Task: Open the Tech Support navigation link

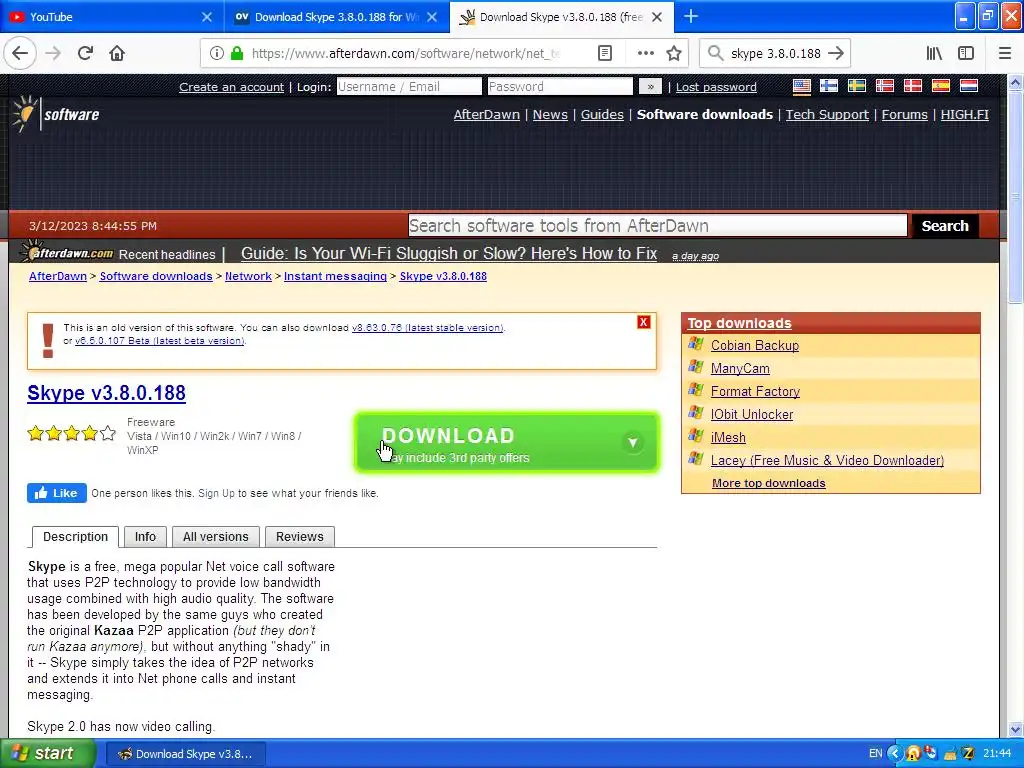Action: coord(827,114)
